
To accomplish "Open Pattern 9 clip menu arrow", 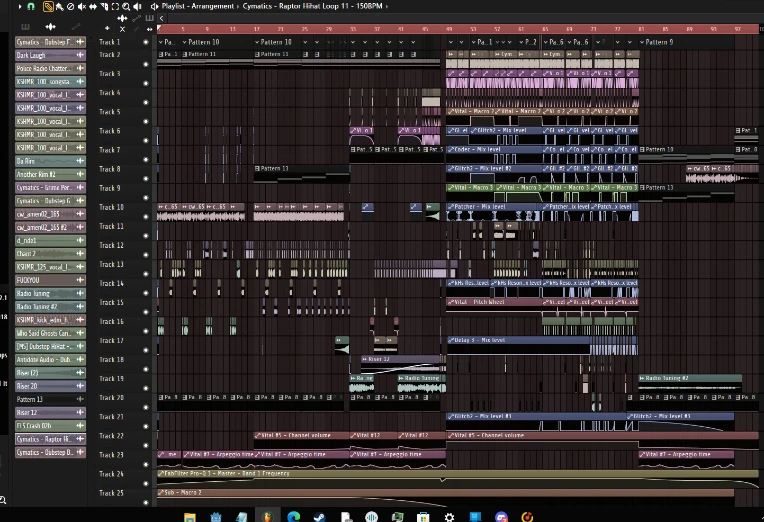I will point(642,42).
